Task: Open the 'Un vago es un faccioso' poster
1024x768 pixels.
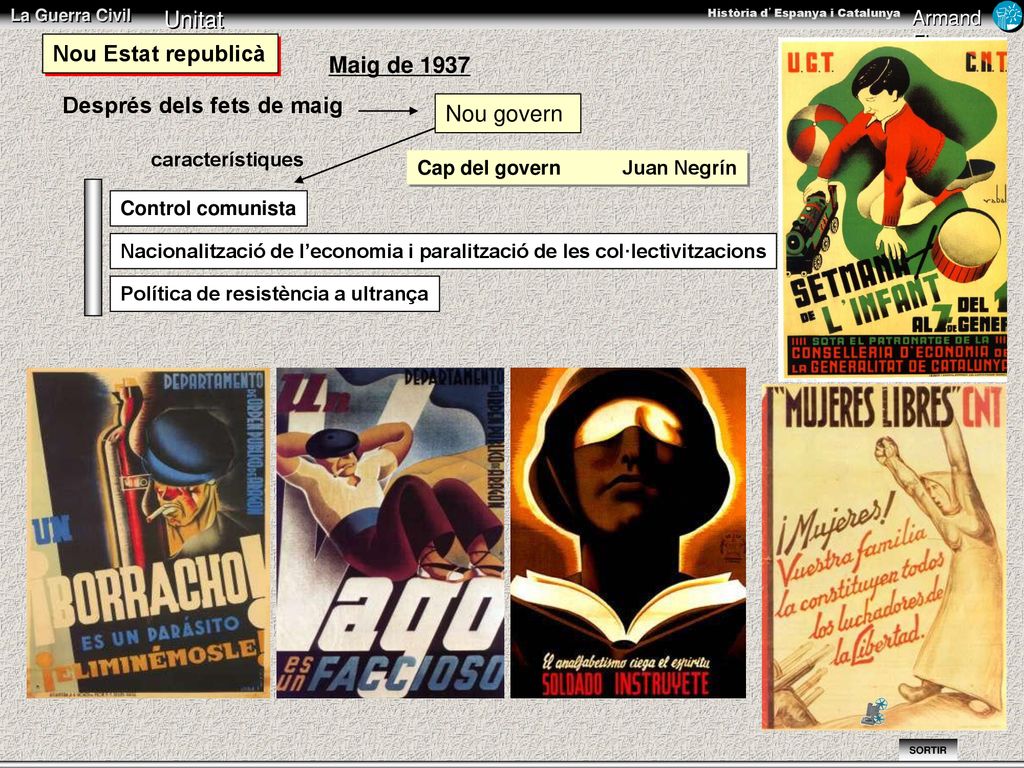Action: [391, 533]
